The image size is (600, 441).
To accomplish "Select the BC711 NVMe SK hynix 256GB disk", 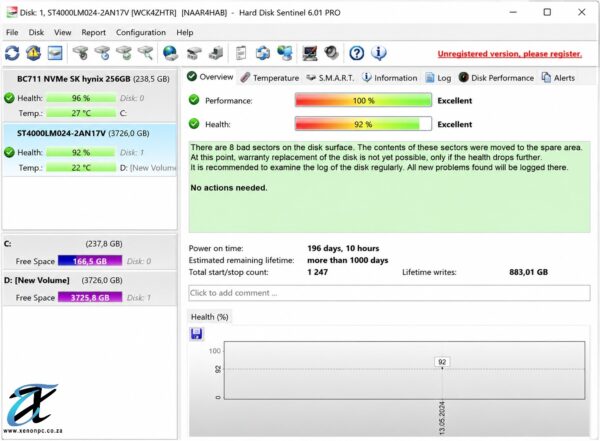I will (x=90, y=96).
